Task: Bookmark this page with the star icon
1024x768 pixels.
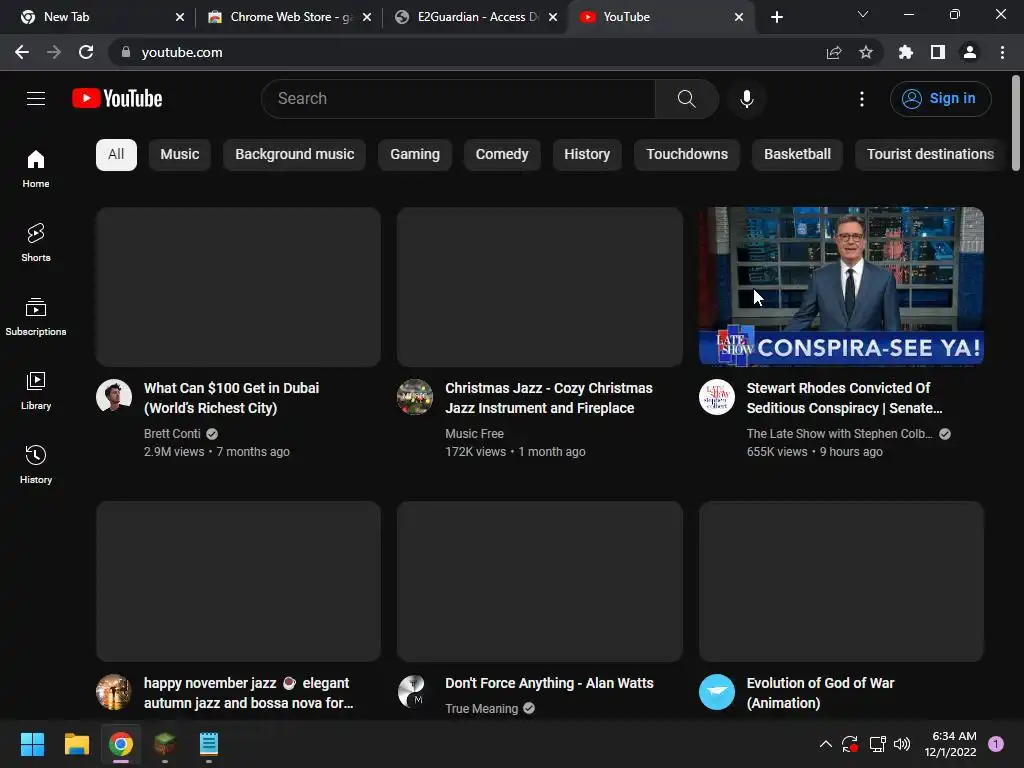Action: point(865,52)
